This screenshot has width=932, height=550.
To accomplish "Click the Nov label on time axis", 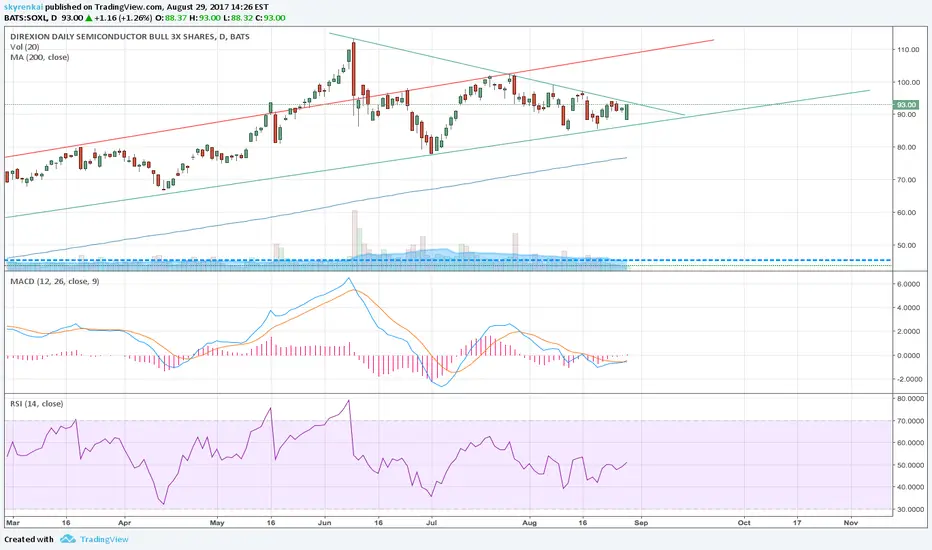I will pos(851,523).
